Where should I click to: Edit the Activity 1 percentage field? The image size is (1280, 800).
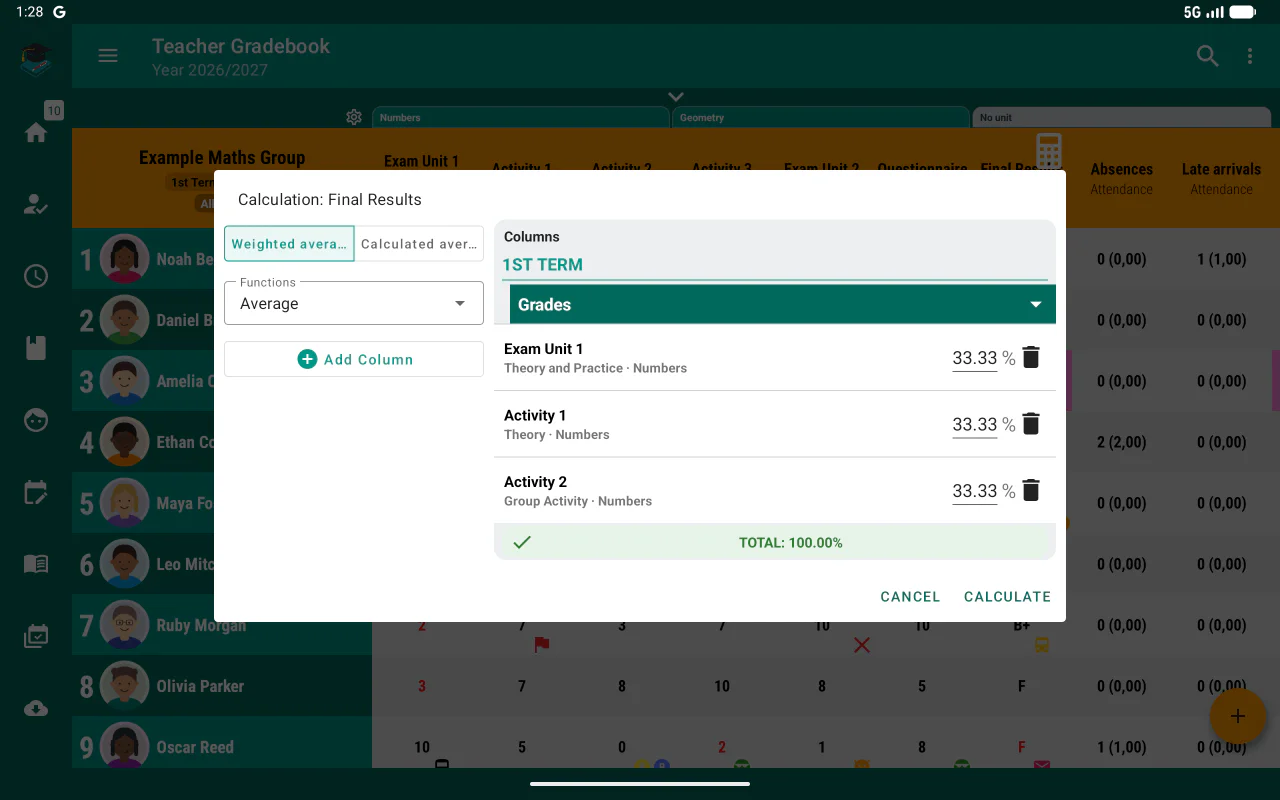975,425
